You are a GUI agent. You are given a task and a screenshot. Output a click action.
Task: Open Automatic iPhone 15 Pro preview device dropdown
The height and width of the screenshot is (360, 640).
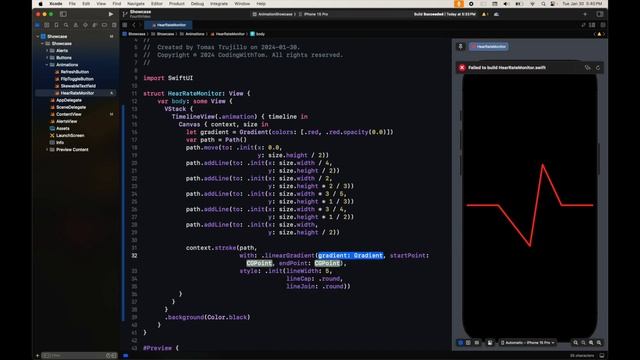coord(527,342)
